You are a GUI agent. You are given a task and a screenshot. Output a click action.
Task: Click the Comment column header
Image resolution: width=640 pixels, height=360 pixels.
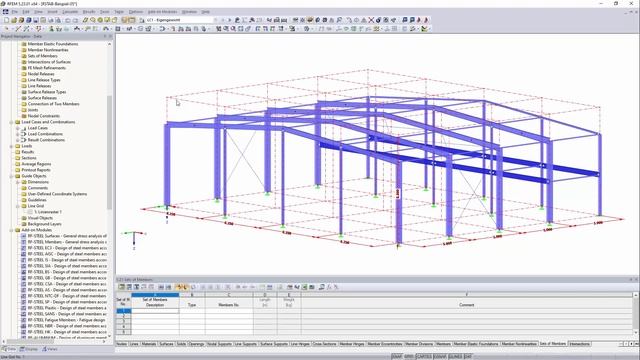(x=467, y=305)
